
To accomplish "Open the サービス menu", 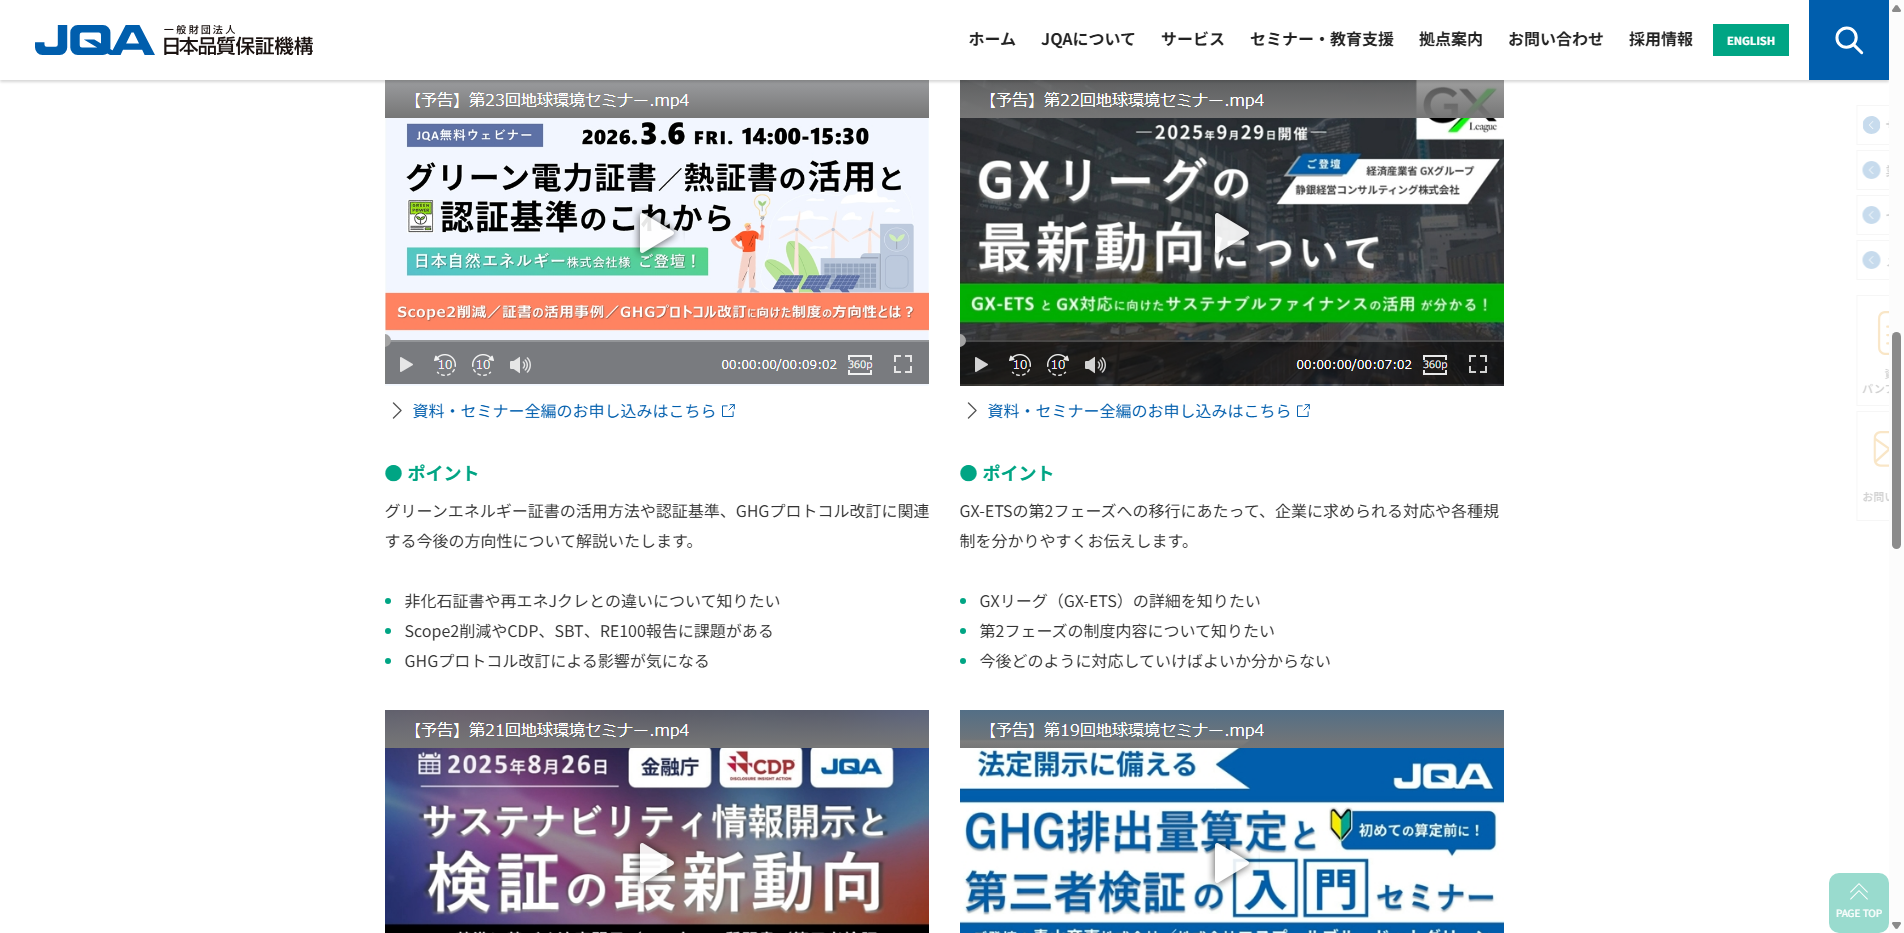I will pyautogui.click(x=1191, y=39).
